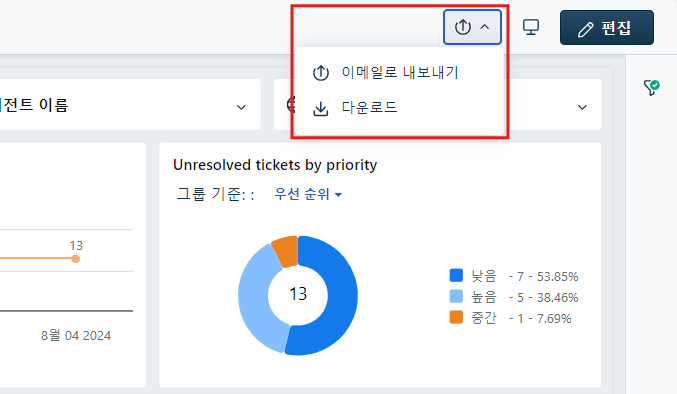Click the download arrow icon in menu
This screenshot has height=394, width=677.
coord(320,108)
